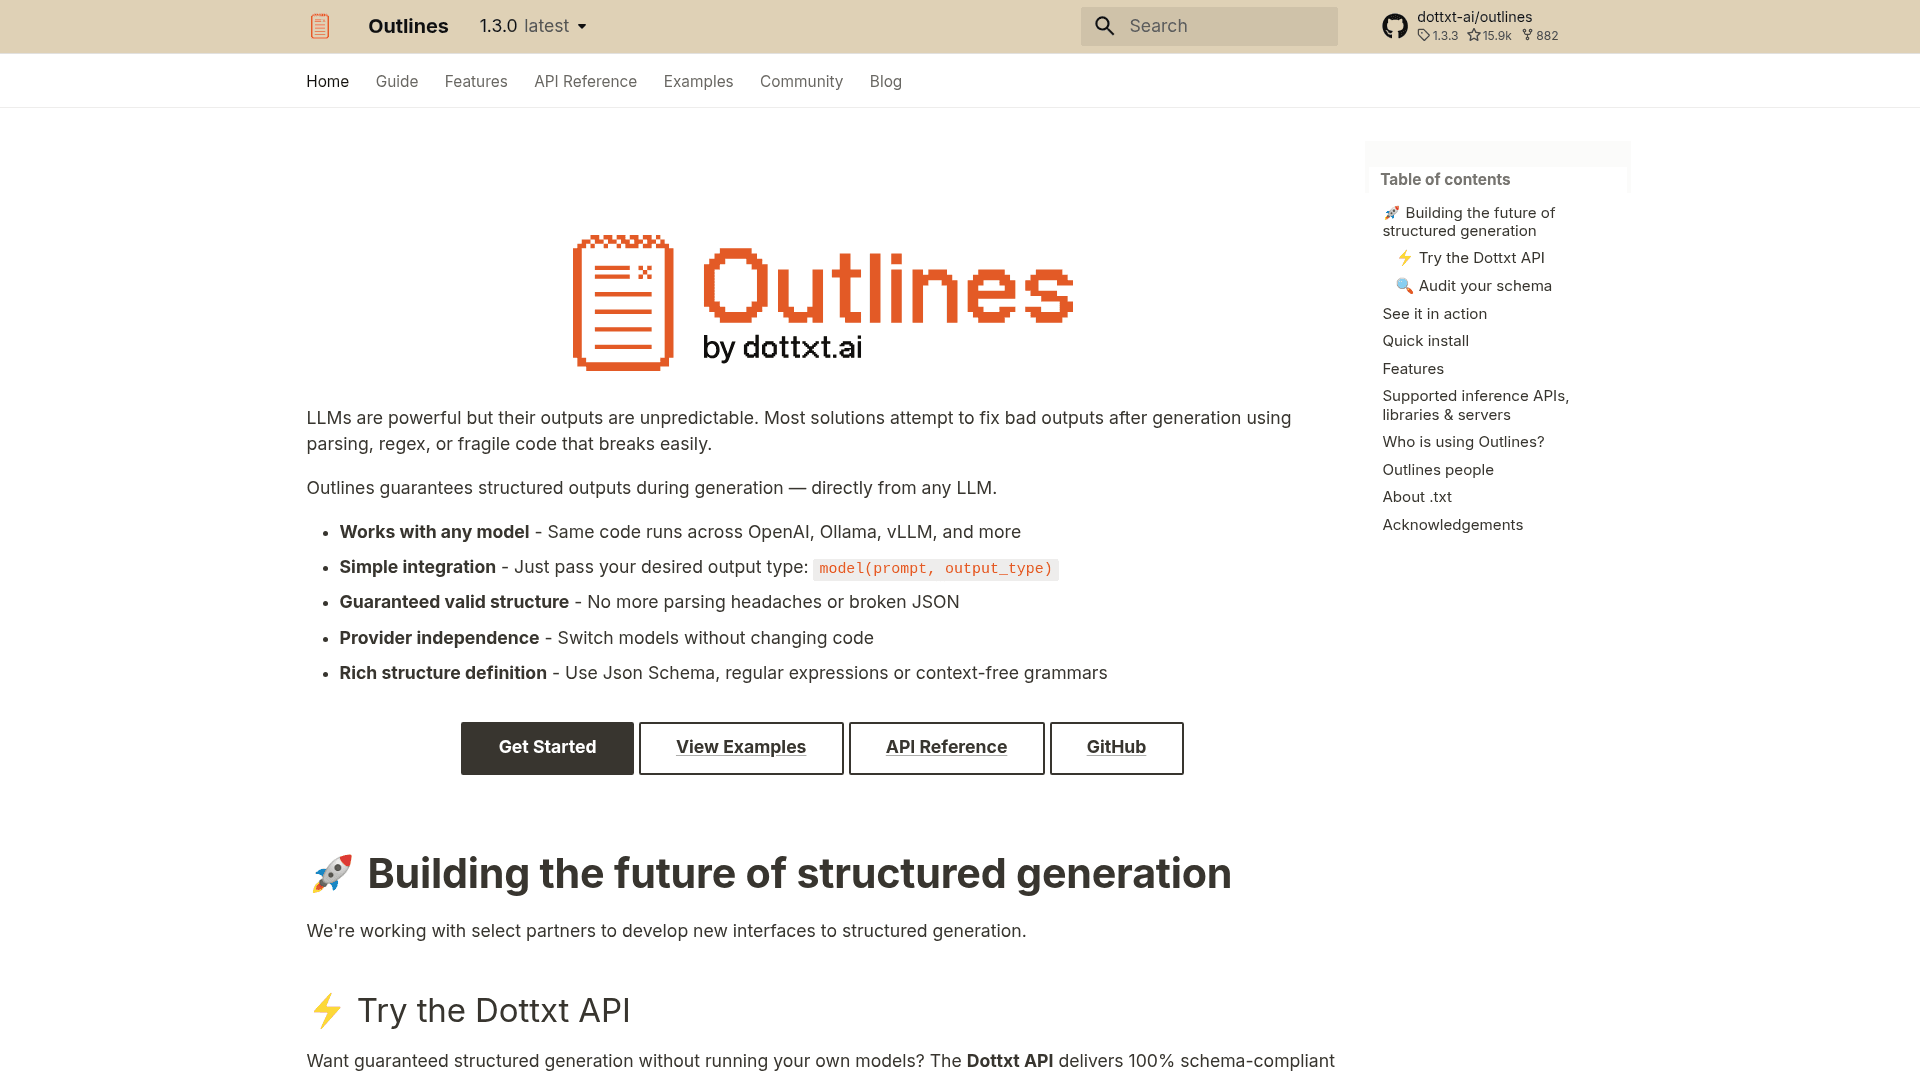
Task: Switch to the Features tab
Action: [x=476, y=81]
